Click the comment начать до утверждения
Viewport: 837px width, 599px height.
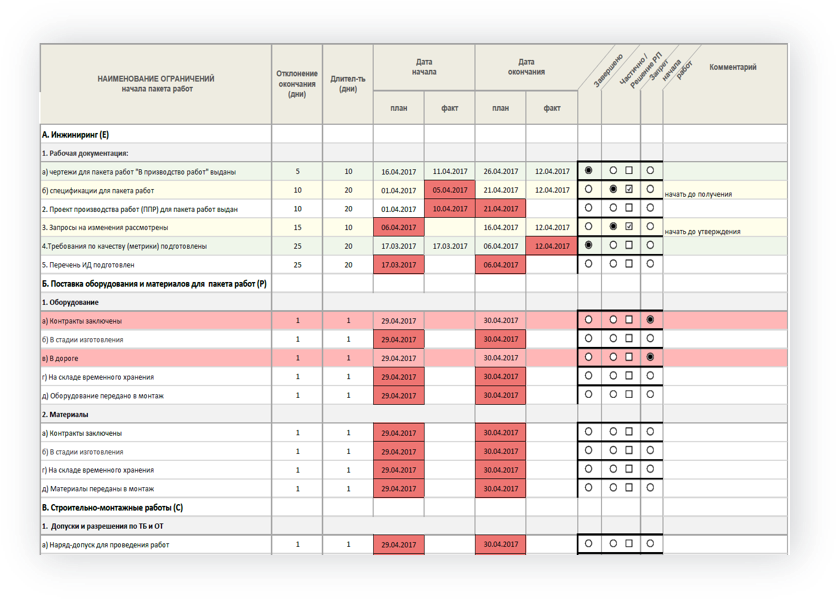702,232
